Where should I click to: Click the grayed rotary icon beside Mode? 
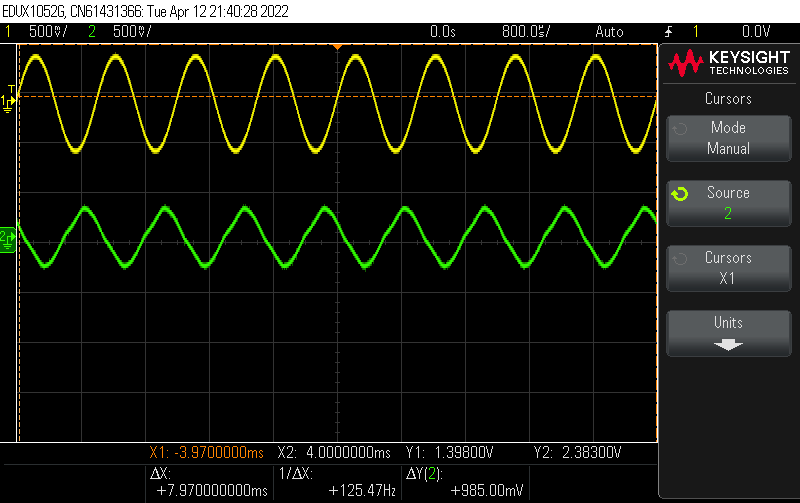tap(680, 129)
